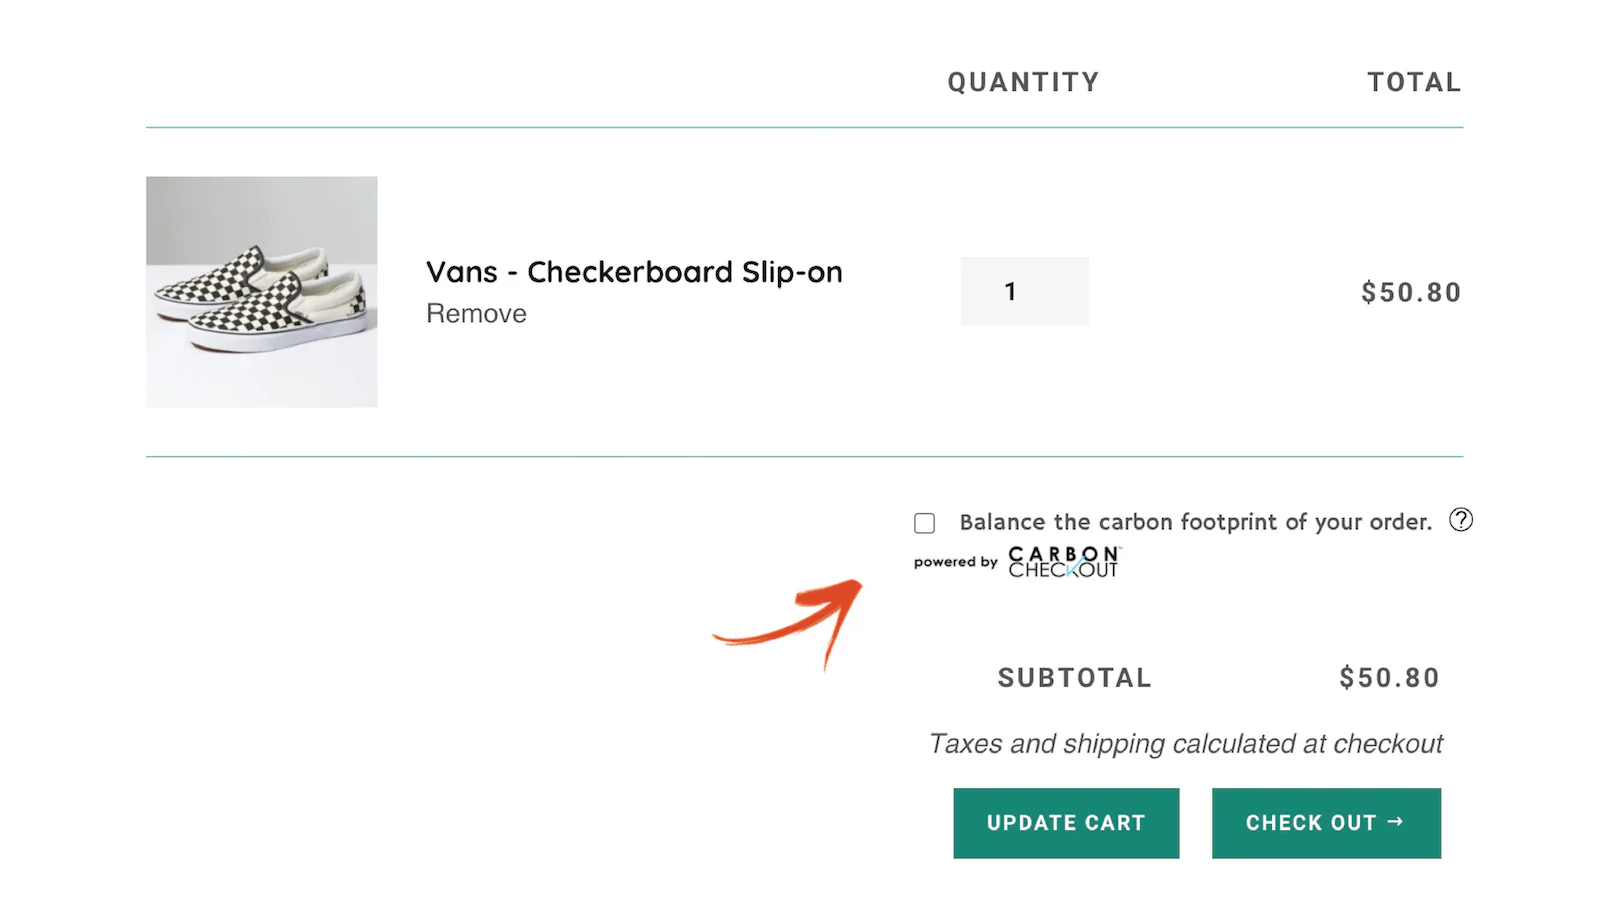This screenshot has height=900, width=1600.
Task: Open the Vans - Checkerboard Slip-on product link
Action: pyautogui.click(x=634, y=272)
